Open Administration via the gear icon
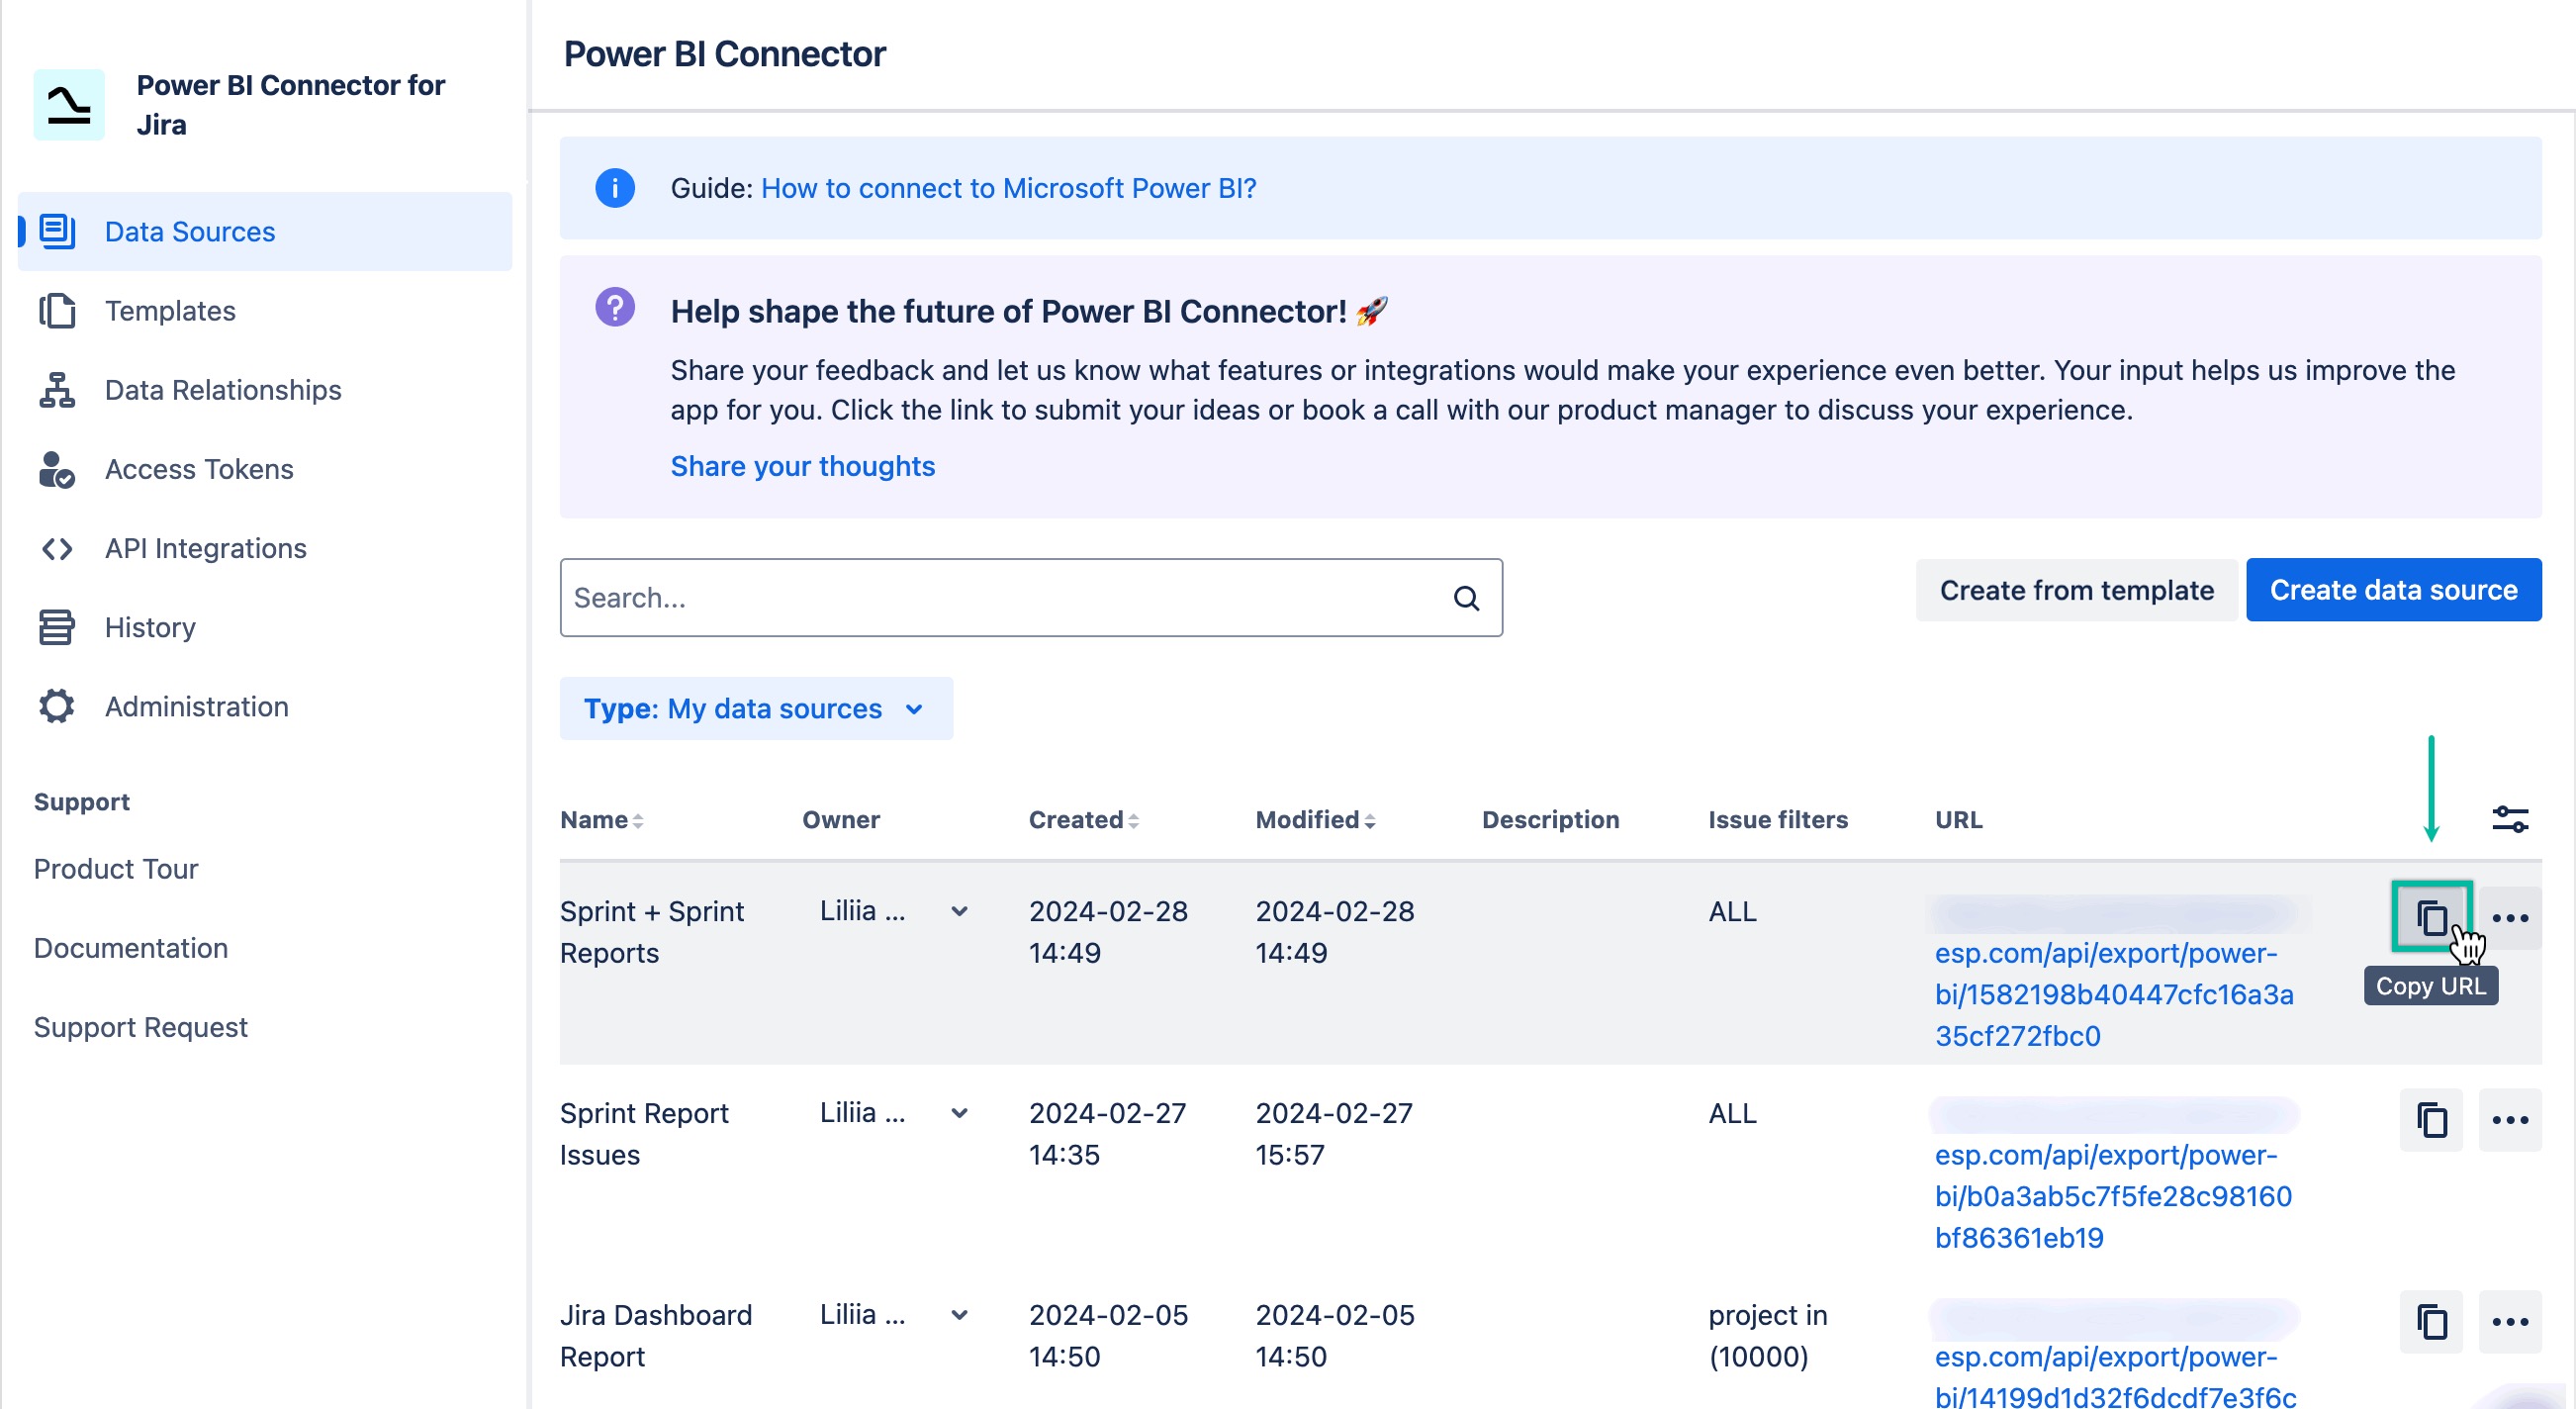Viewport: 2576px width, 1409px height. (56, 706)
